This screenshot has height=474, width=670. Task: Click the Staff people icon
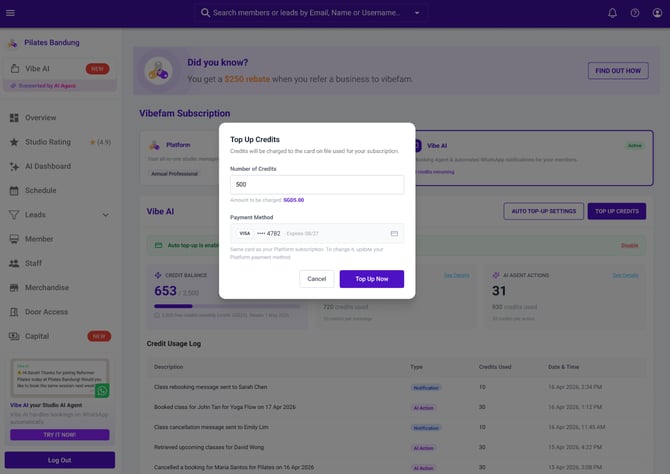14,263
